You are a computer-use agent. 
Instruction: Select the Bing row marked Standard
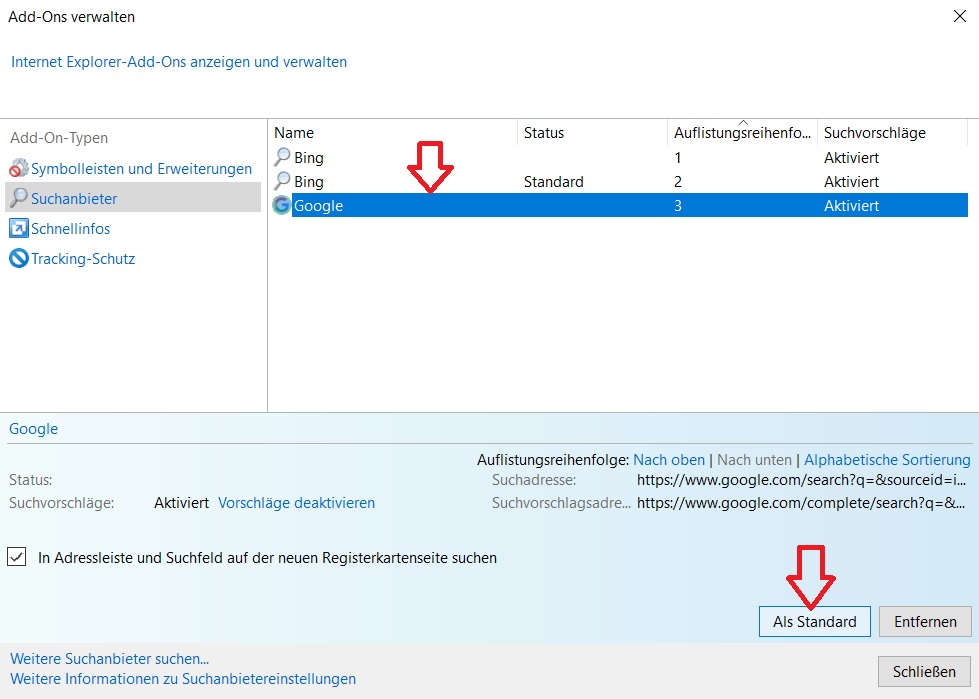309,182
